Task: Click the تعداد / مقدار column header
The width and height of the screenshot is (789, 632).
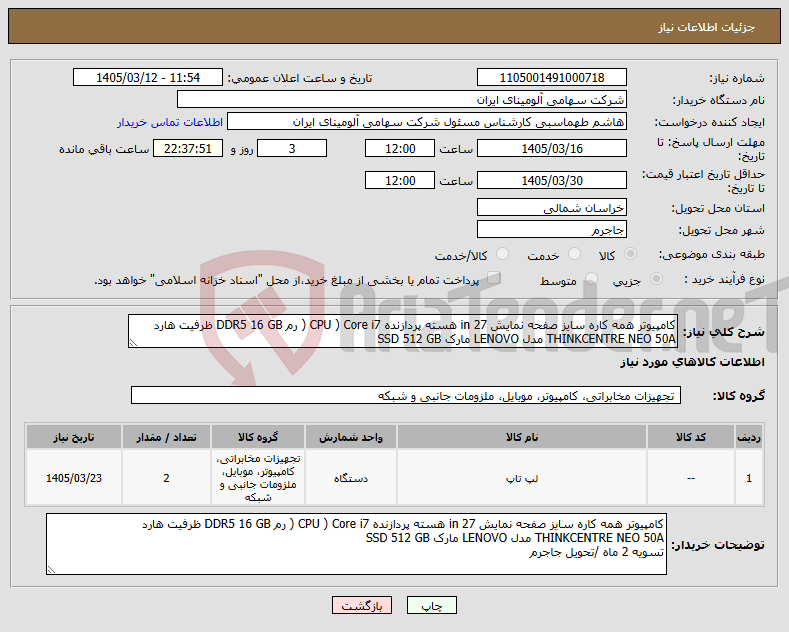Action: coord(167,437)
